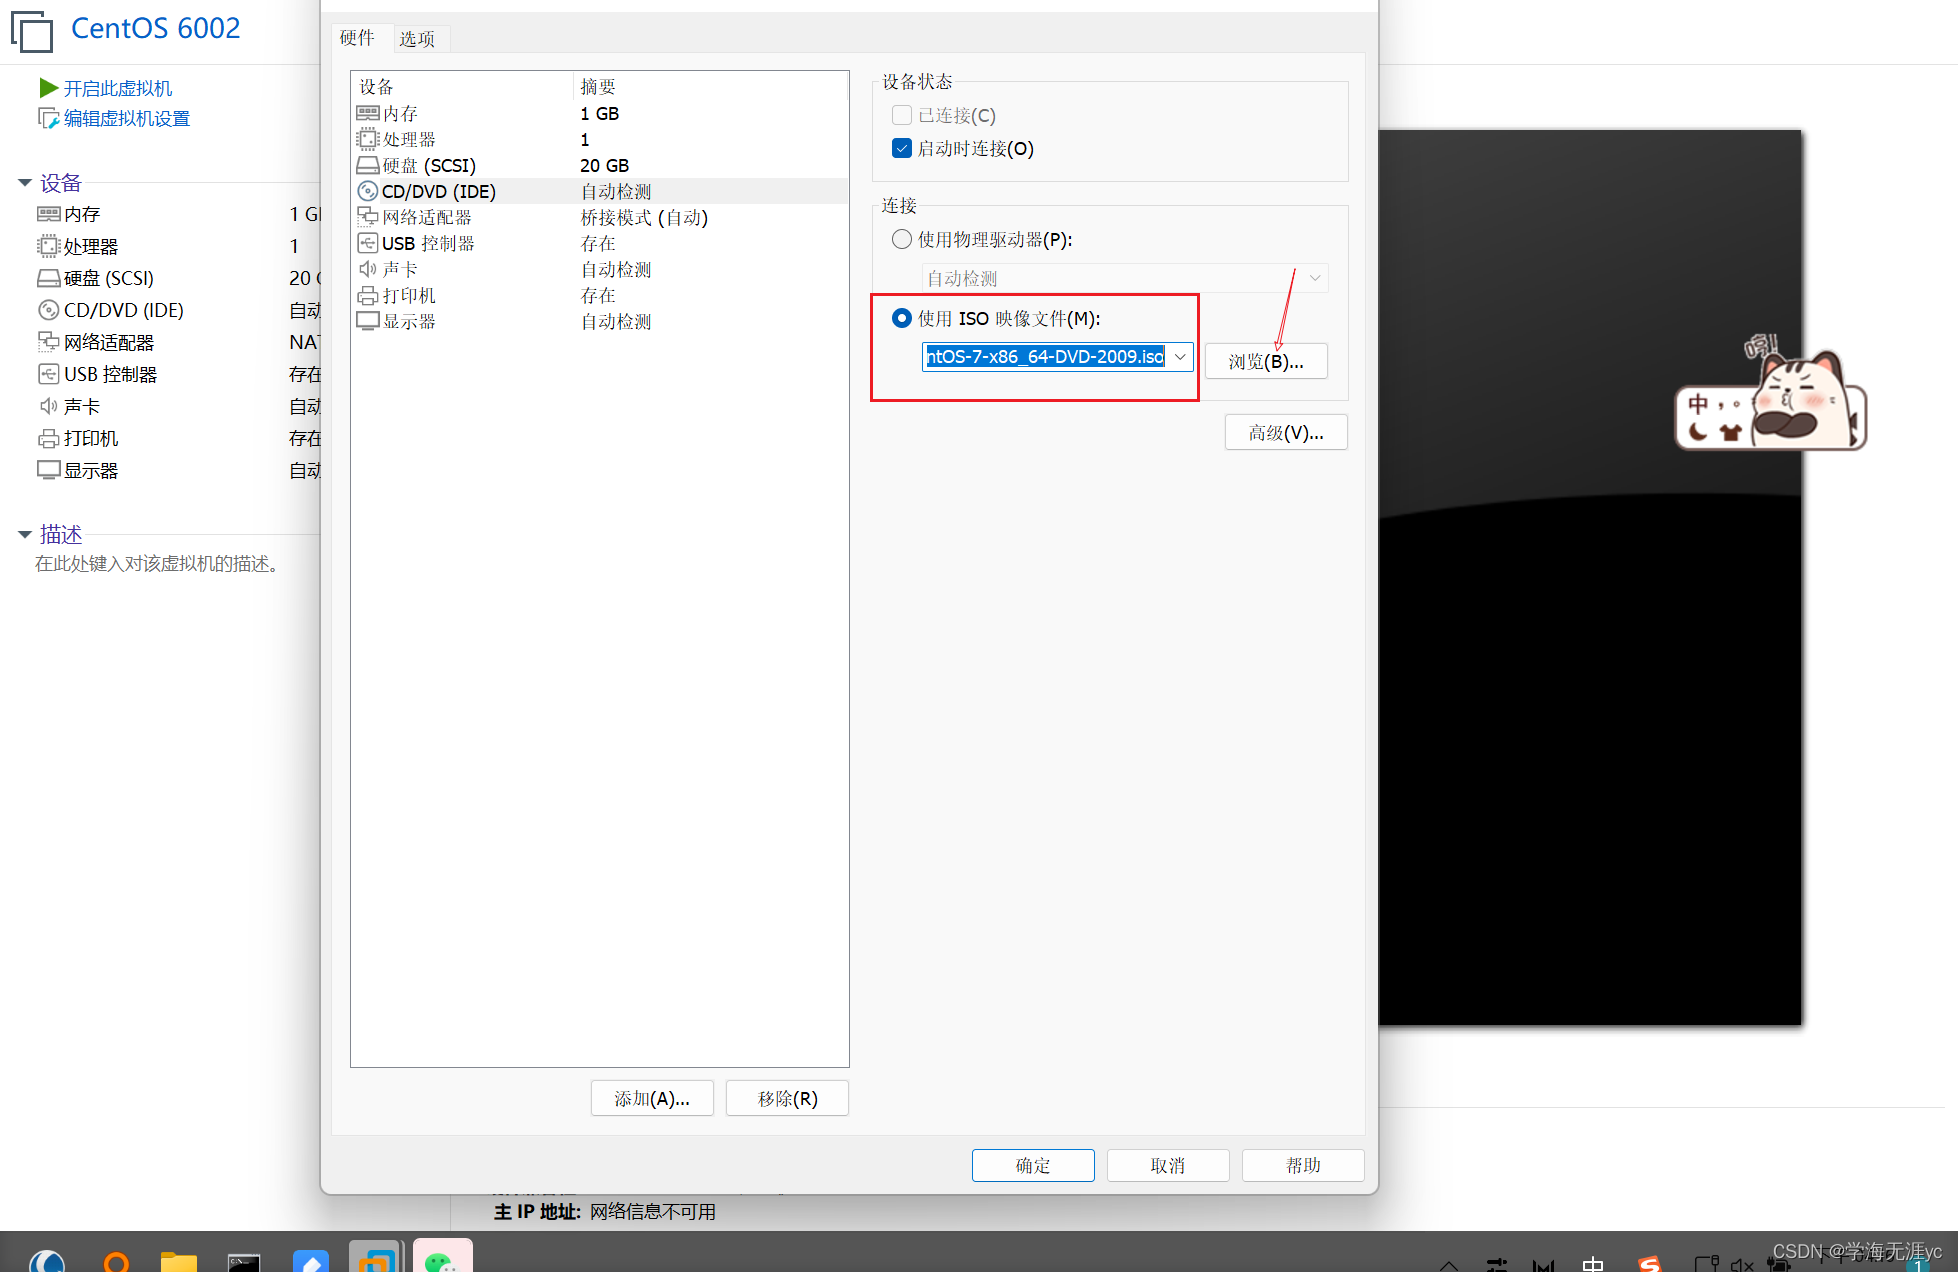Click the 硬盘 (SCSI) icon in left sidebar
This screenshot has width=1958, height=1272.
tap(48, 278)
